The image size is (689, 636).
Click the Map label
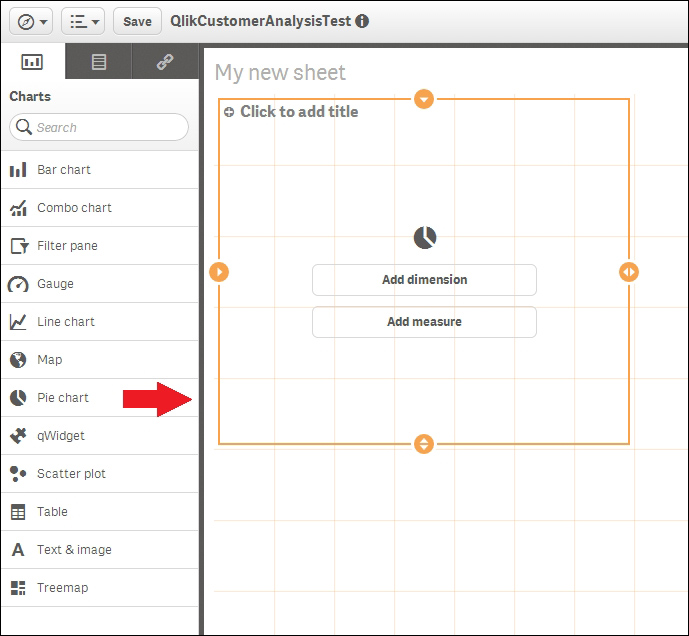[50, 360]
